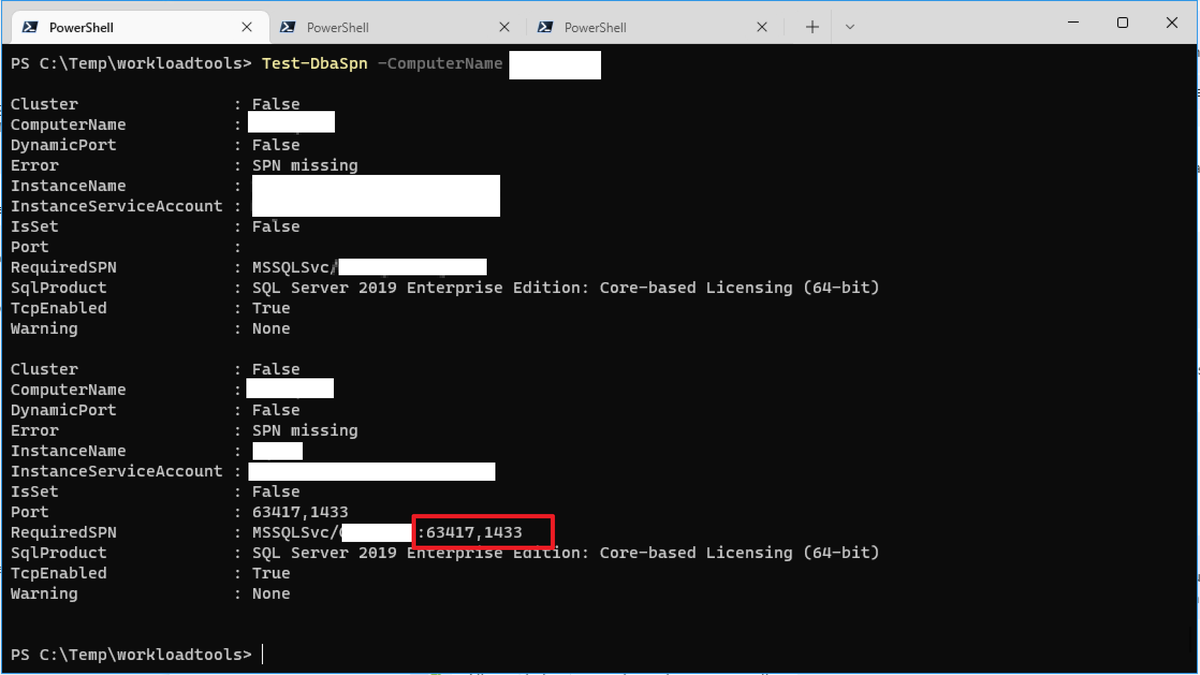This screenshot has width=1200, height=675.
Task: Click InstanceServiceAccount label in second block
Action: (x=117, y=471)
